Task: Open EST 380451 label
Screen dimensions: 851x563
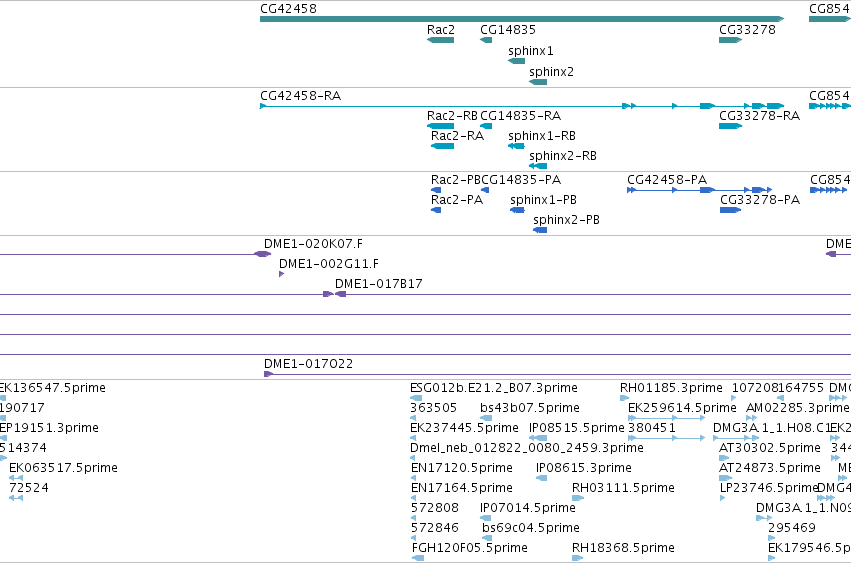Action: (652, 428)
